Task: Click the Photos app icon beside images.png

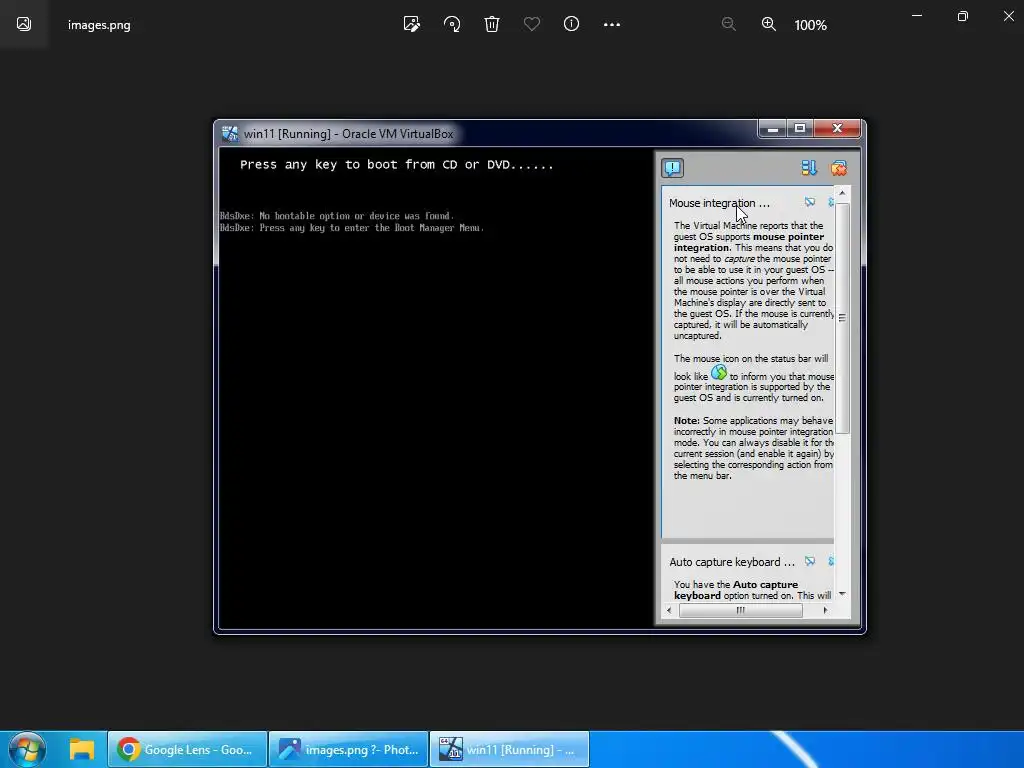Action: [24, 24]
